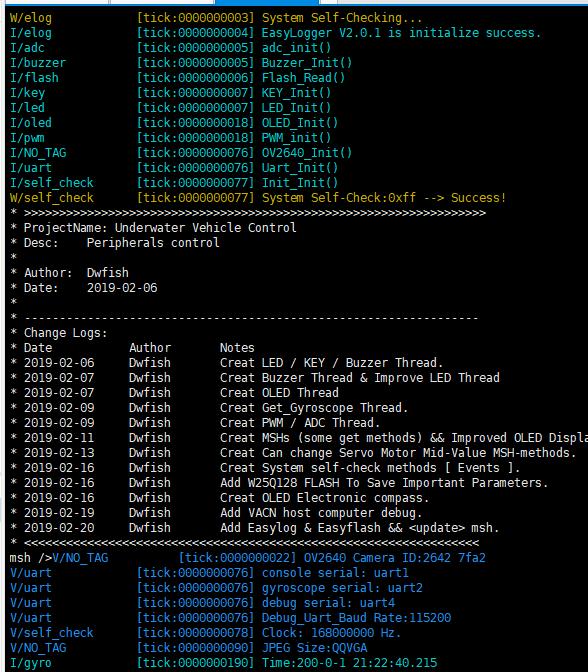Select the 'I/self_check' tag label
588x672 pixels.
click(52, 183)
